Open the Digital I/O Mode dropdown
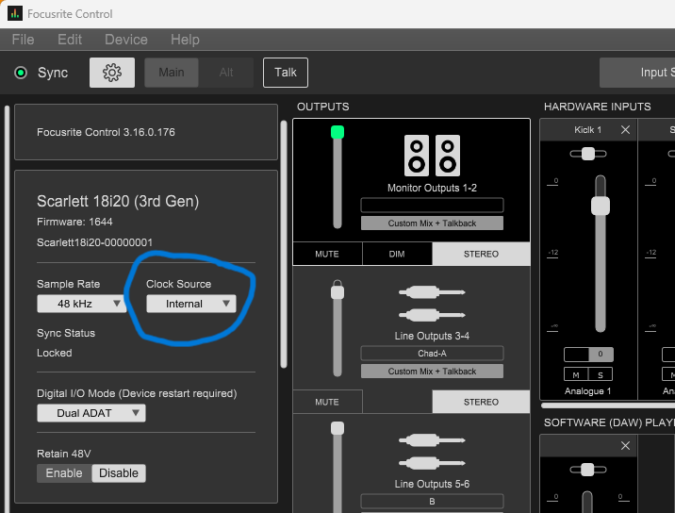This screenshot has width=675, height=513. tap(91, 413)
